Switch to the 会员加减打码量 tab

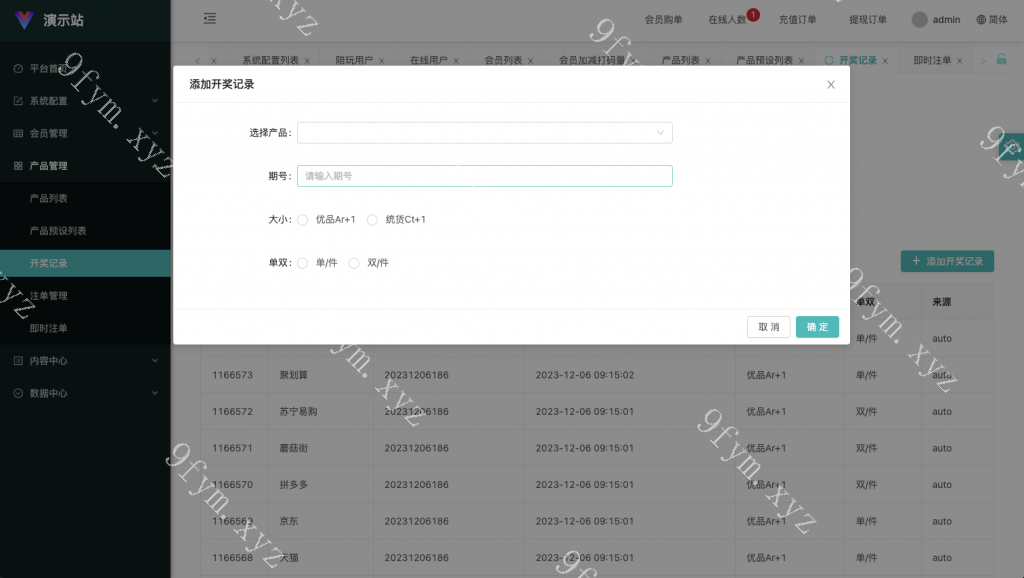pos(592,60)
